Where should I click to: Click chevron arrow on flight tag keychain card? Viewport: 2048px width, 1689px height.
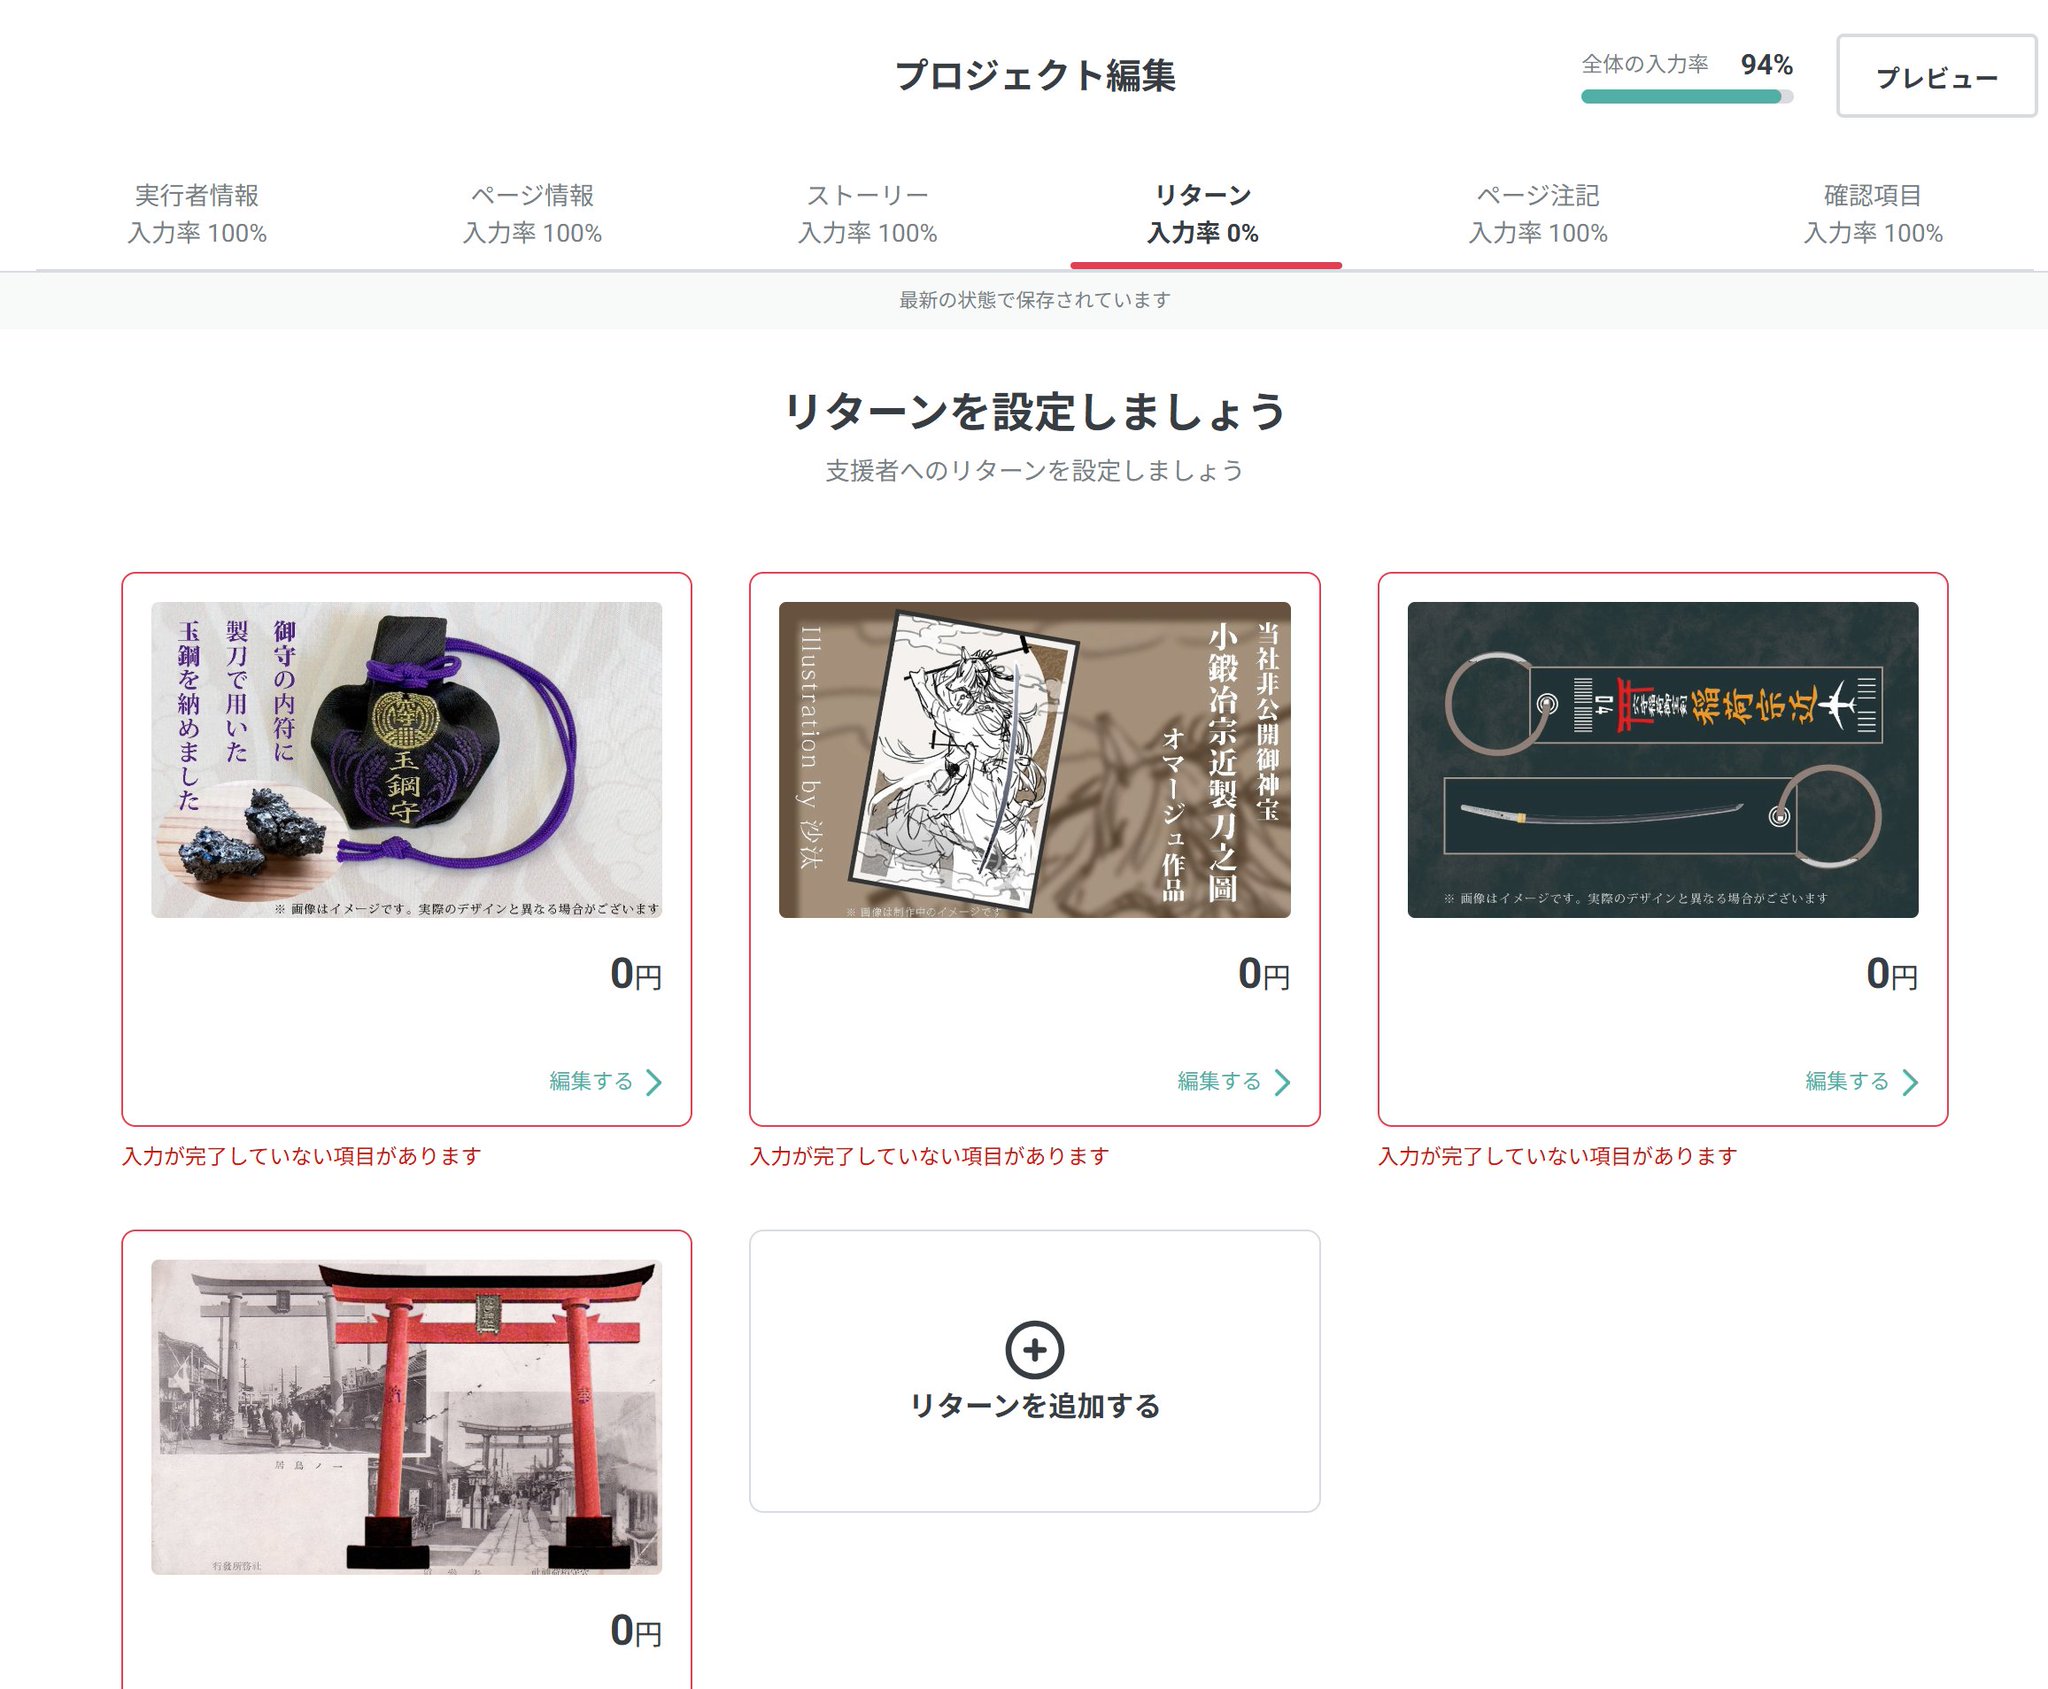click(x=1910, y=1082)
